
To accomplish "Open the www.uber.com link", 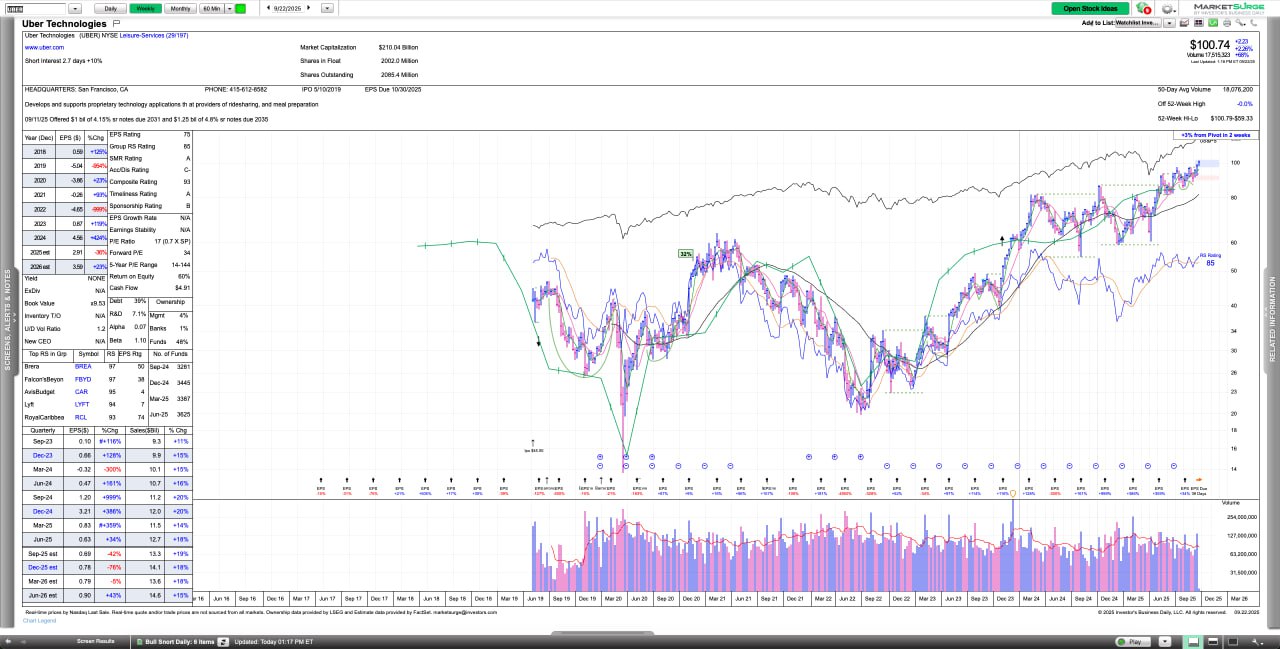I will (x=45, y=47).
